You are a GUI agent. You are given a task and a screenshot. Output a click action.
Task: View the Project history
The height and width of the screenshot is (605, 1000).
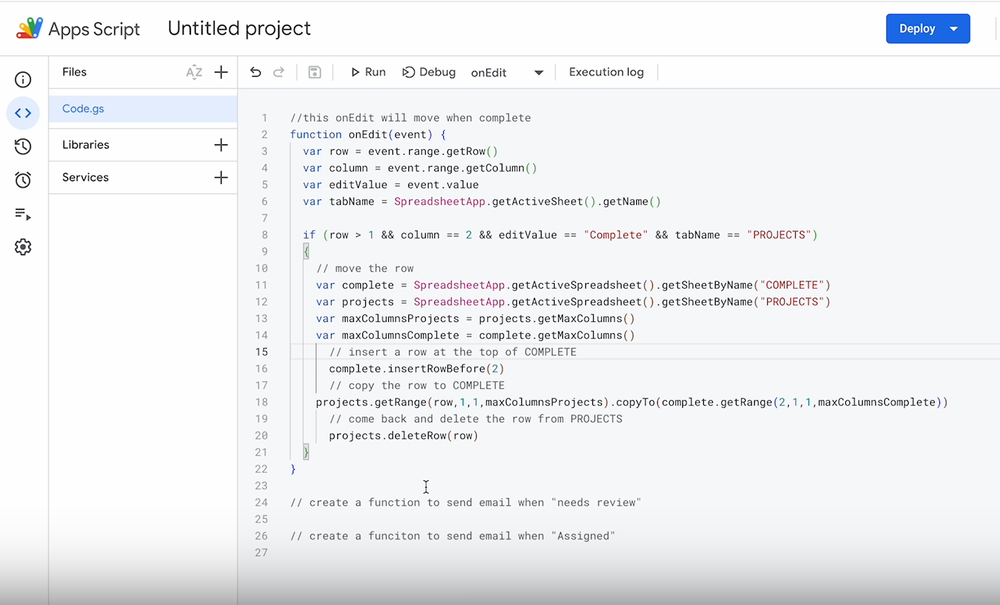pyautogui.click(x=22, y=146)
